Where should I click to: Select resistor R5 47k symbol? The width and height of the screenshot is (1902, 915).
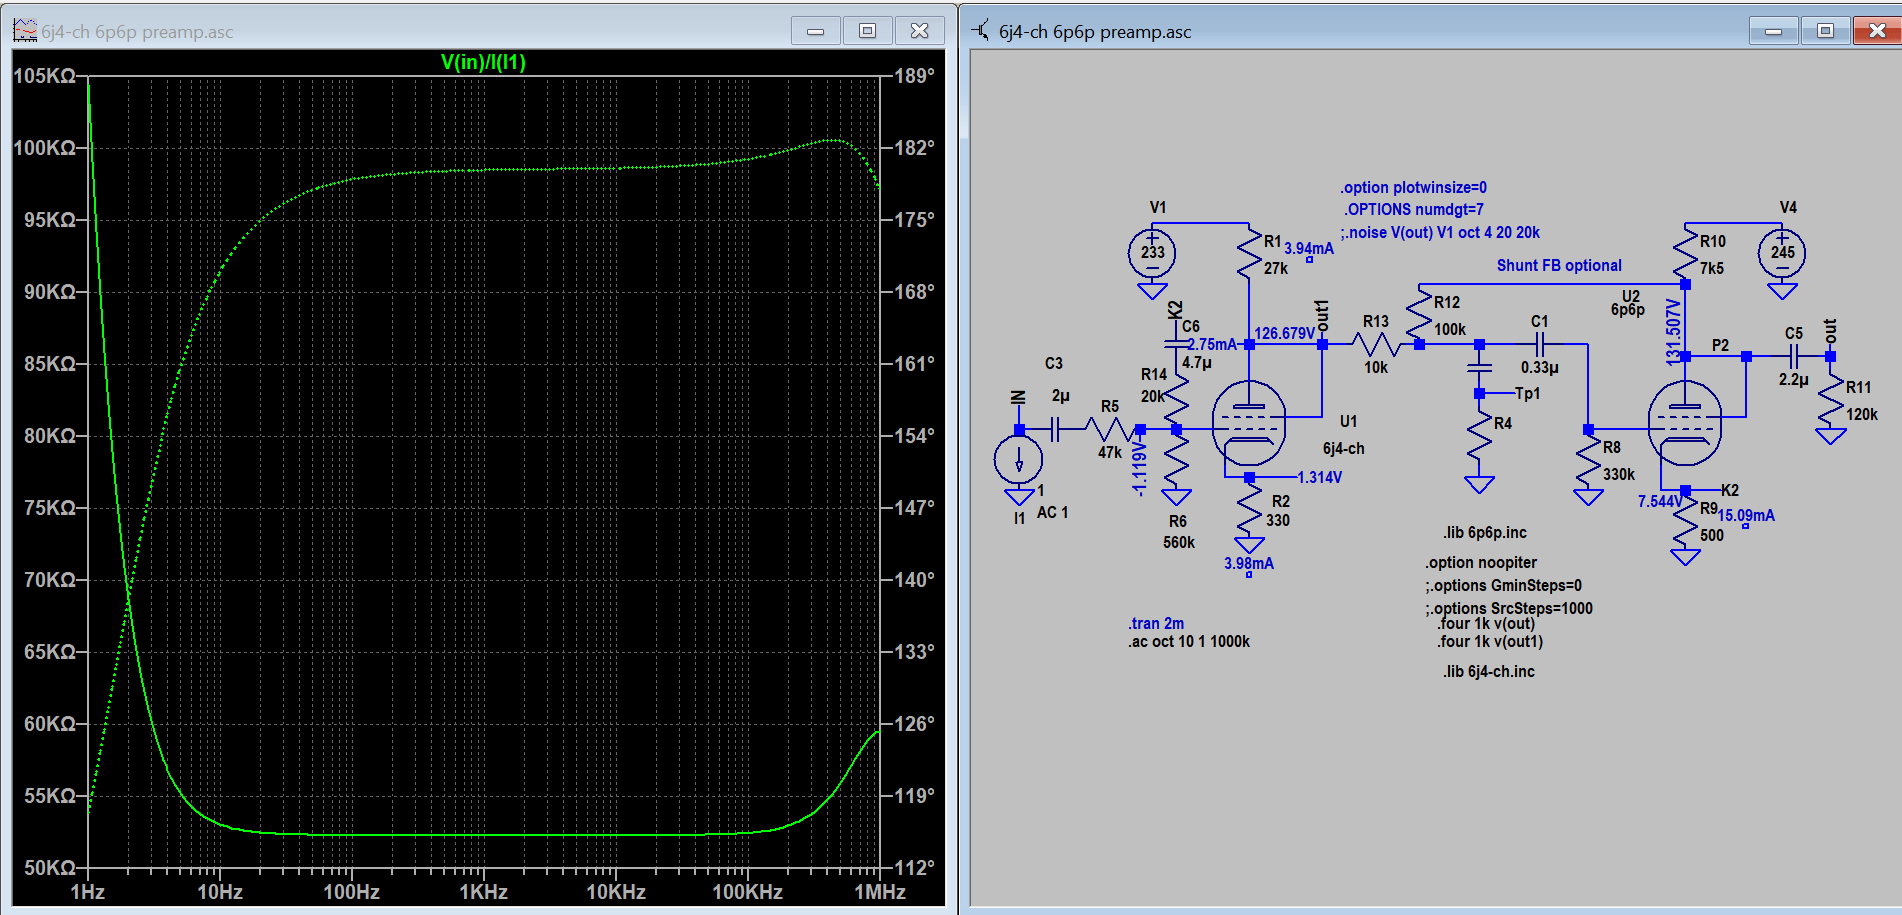(x=1110, y=430)
